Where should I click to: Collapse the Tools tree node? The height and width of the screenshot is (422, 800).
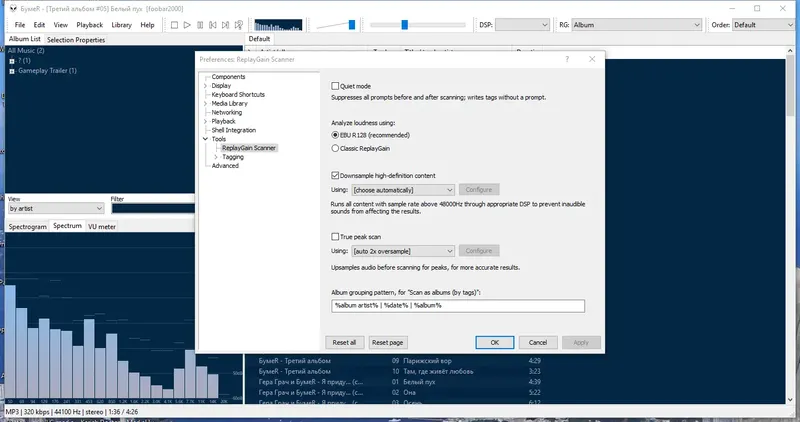tap(206, 139)
